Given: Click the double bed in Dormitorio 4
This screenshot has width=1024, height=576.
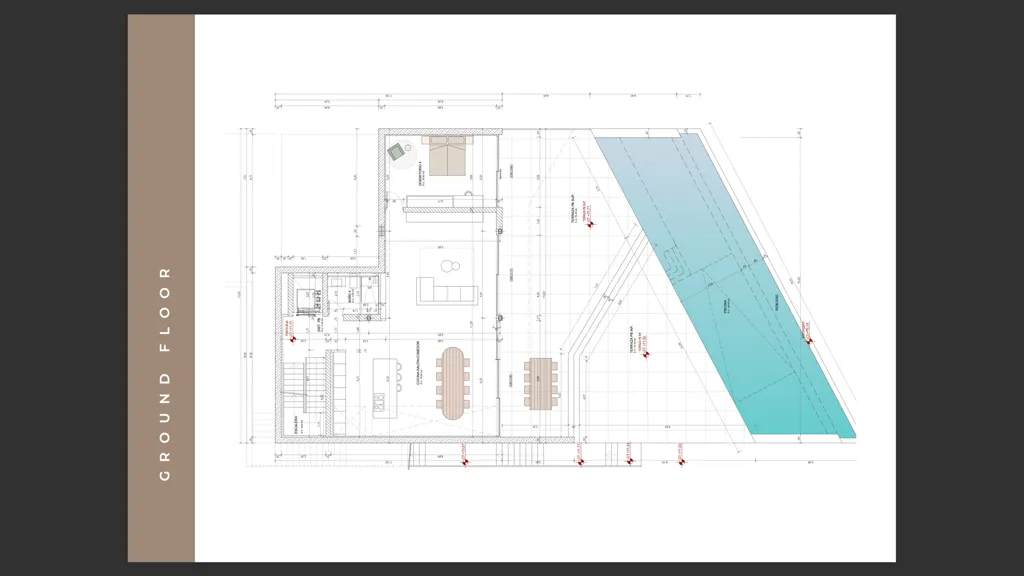Looking at the screenshot, I should 447,156.
